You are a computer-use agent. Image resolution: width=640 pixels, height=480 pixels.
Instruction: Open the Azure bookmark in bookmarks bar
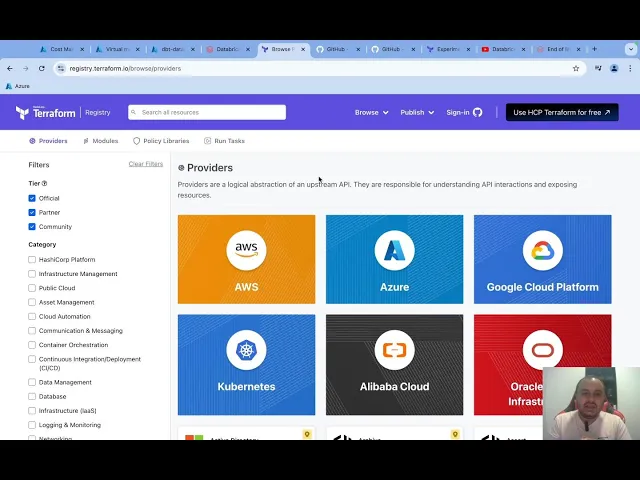click(18, 86)
